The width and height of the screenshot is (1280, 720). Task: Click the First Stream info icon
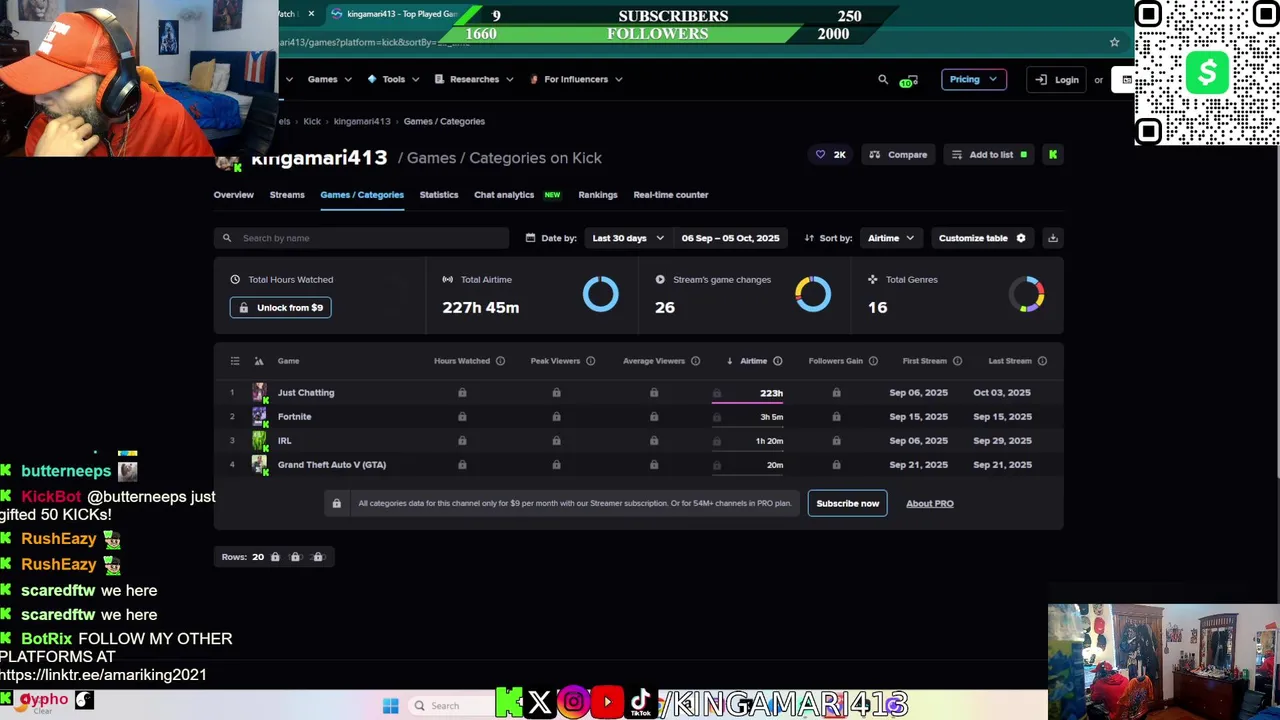coord(958,361)
